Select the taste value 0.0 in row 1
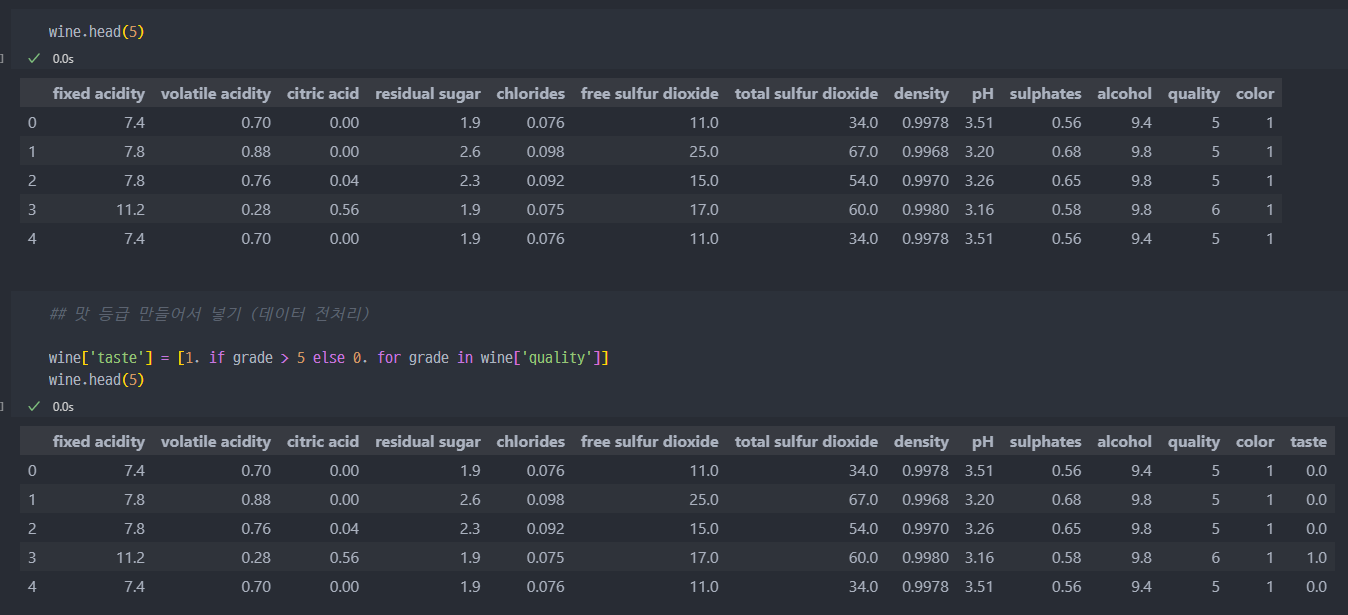Viewport: 1348px width, 615px height. (x=1315, y=500)
